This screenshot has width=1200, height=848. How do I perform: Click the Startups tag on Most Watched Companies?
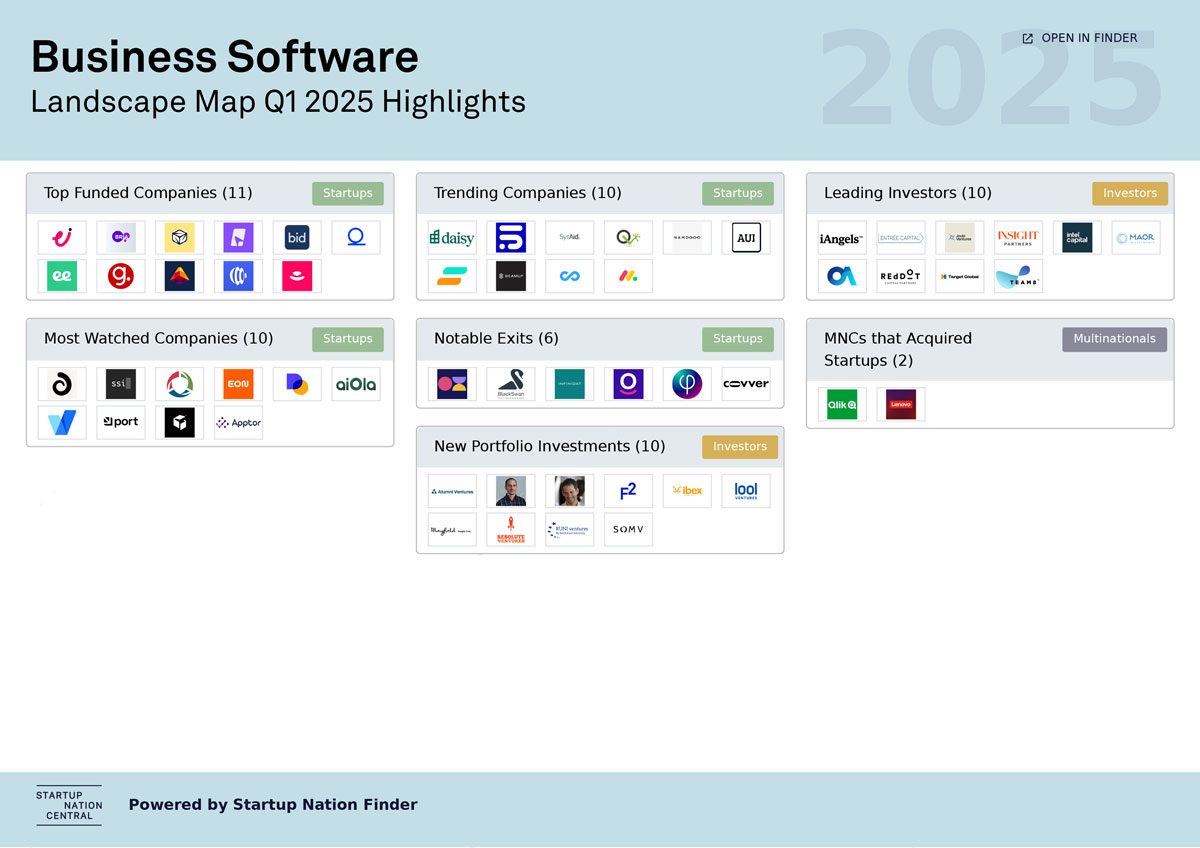coord(348,339)
